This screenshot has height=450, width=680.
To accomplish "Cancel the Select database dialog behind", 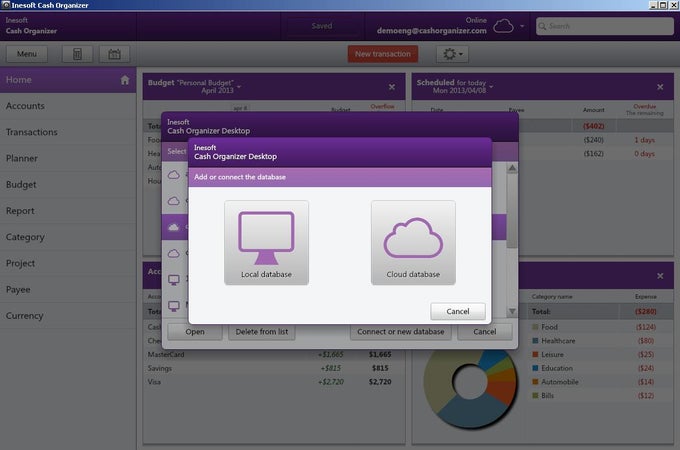I will [484, 332].
